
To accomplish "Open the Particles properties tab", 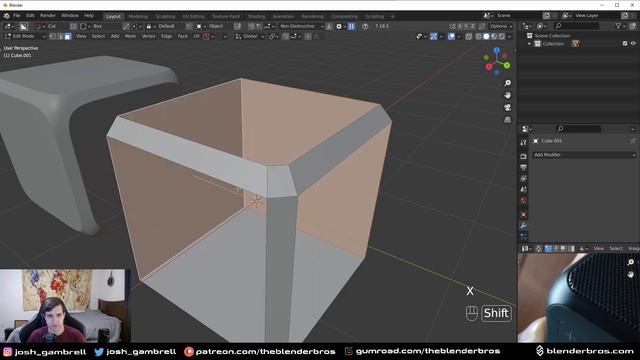I will click(523, 236).
